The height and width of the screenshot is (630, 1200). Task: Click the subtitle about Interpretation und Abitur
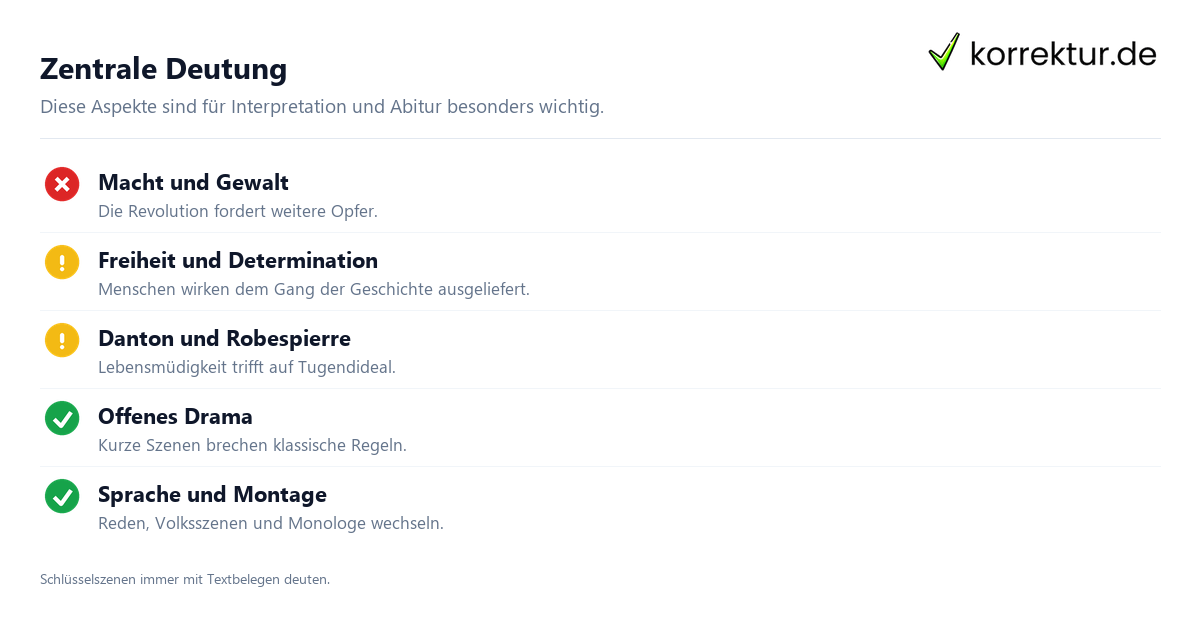point(322,106)
